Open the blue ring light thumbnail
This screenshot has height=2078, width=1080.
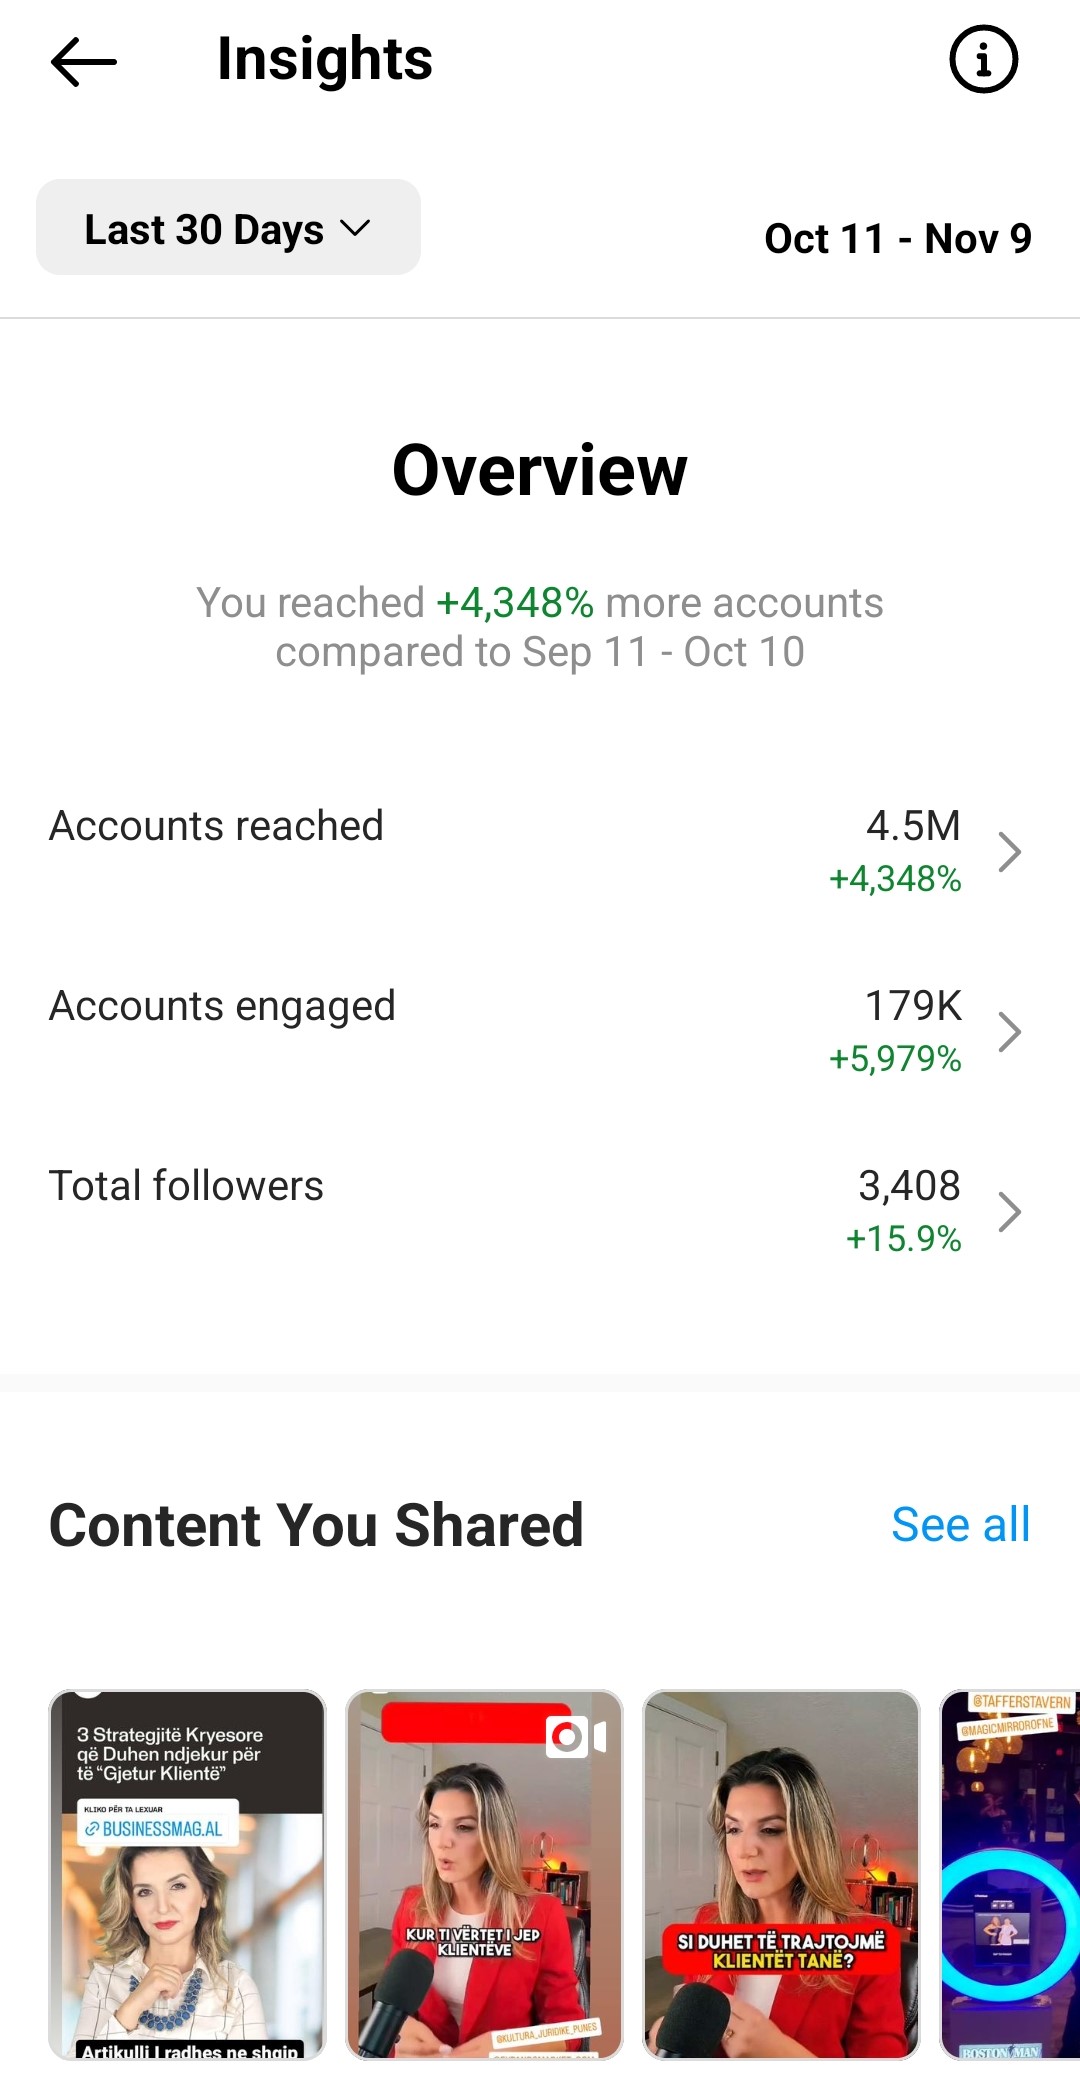point(1010,1875)
